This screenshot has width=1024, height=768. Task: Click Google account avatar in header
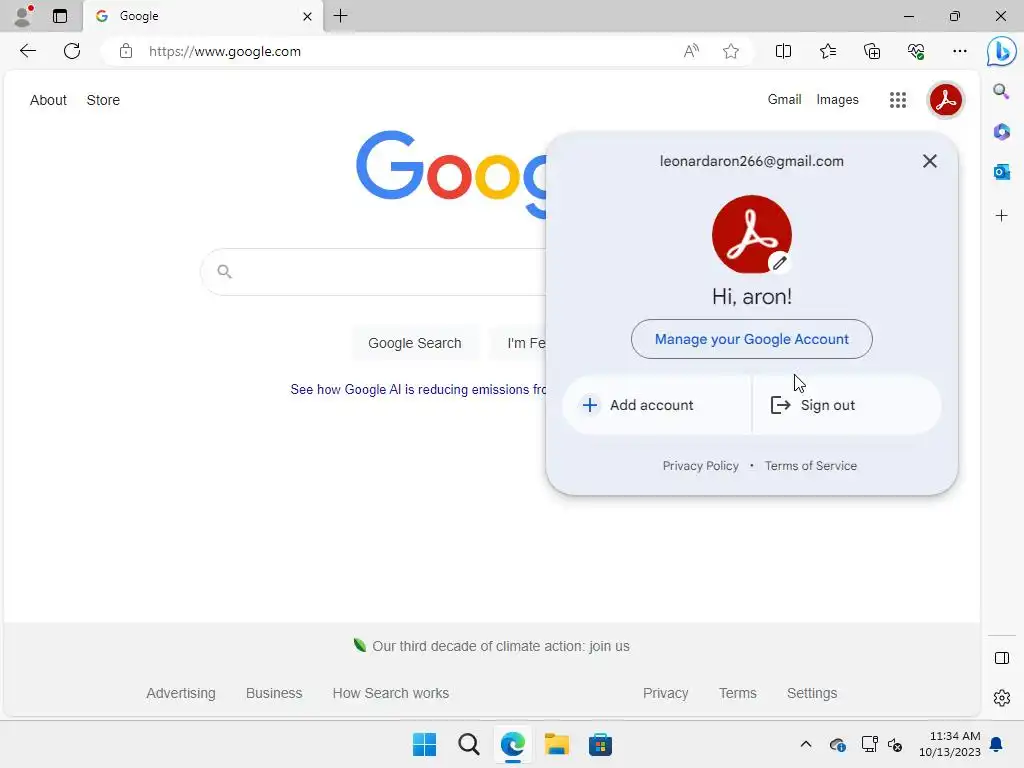[945, 100]
